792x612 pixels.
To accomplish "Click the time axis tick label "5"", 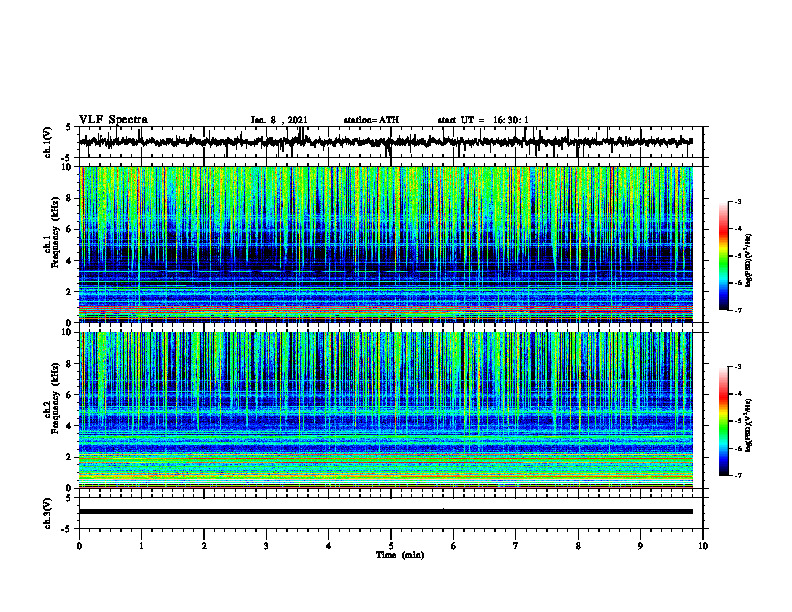I will (x=391, y=546).
